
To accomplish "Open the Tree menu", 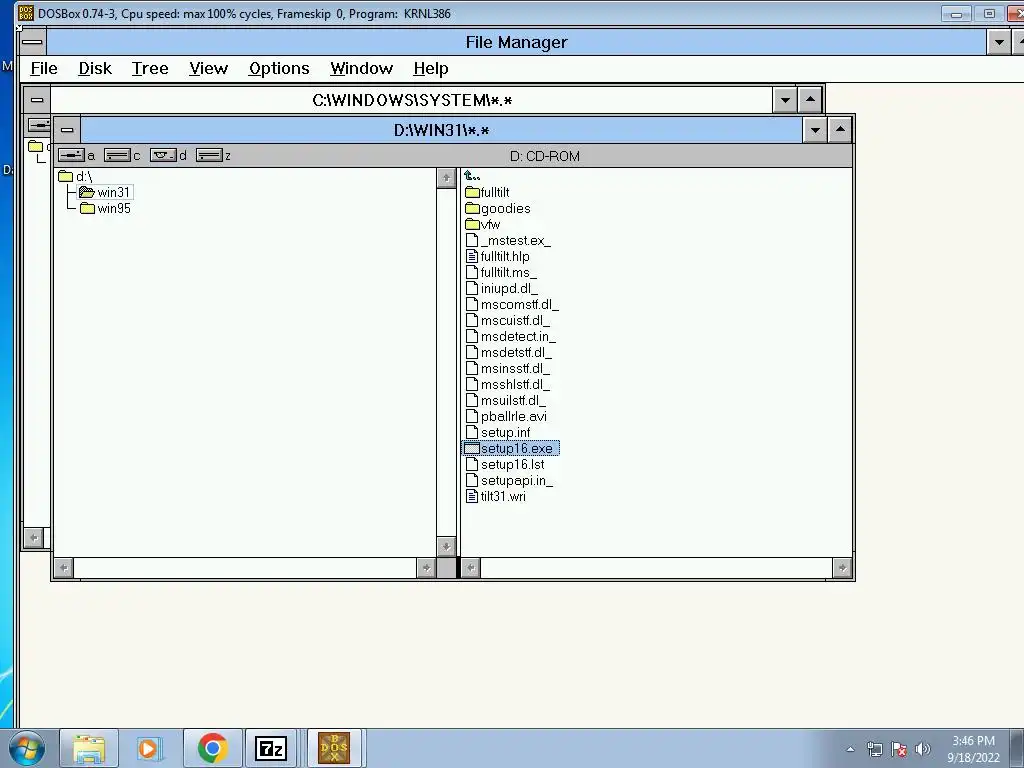I will point(150,69).
